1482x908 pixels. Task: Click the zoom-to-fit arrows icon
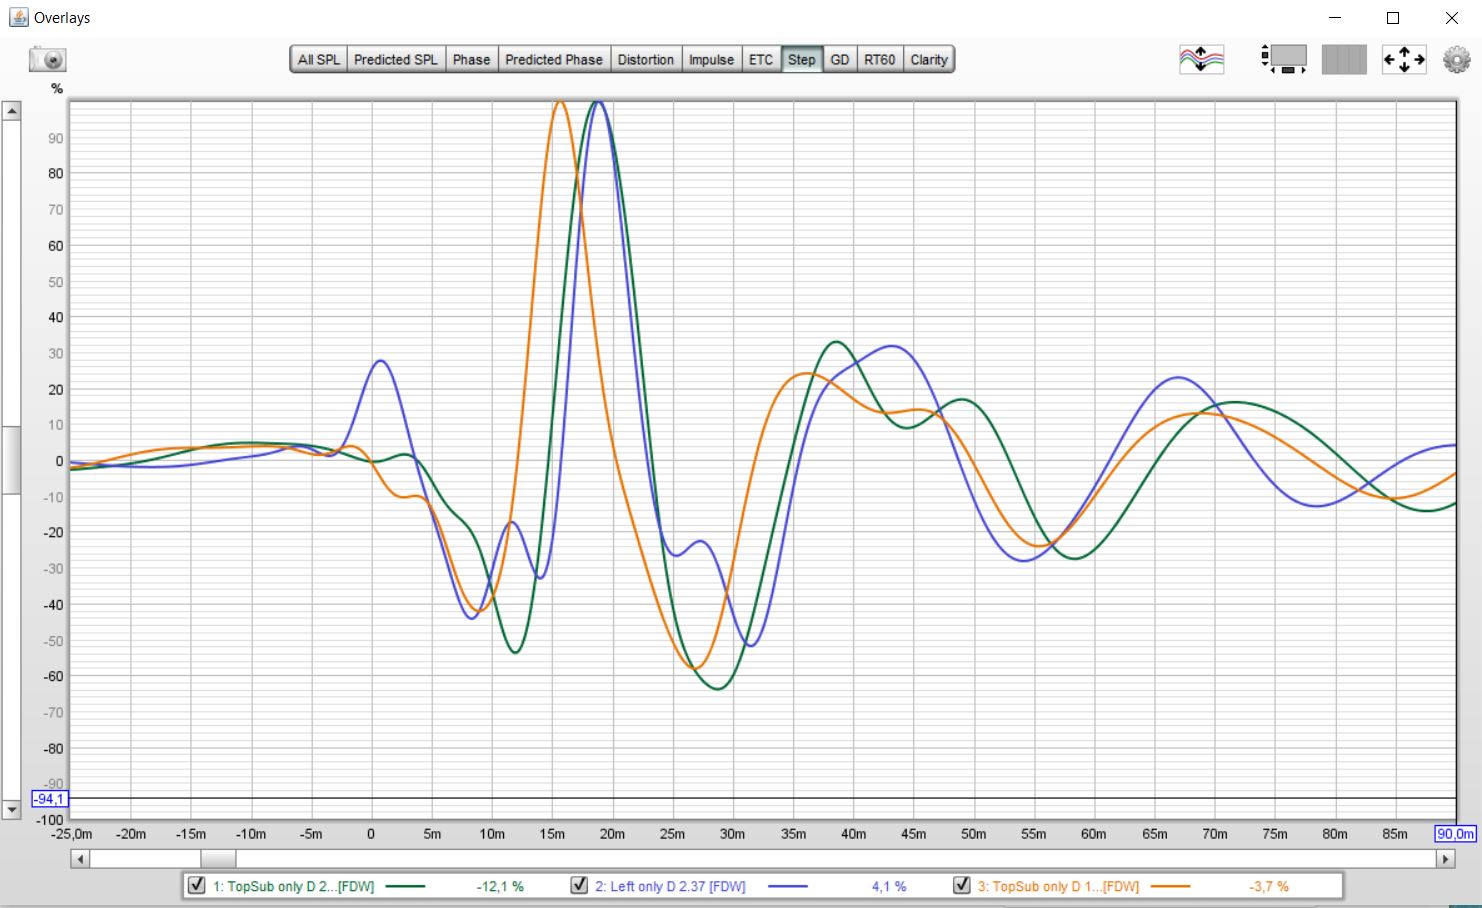click(1404, 60)
